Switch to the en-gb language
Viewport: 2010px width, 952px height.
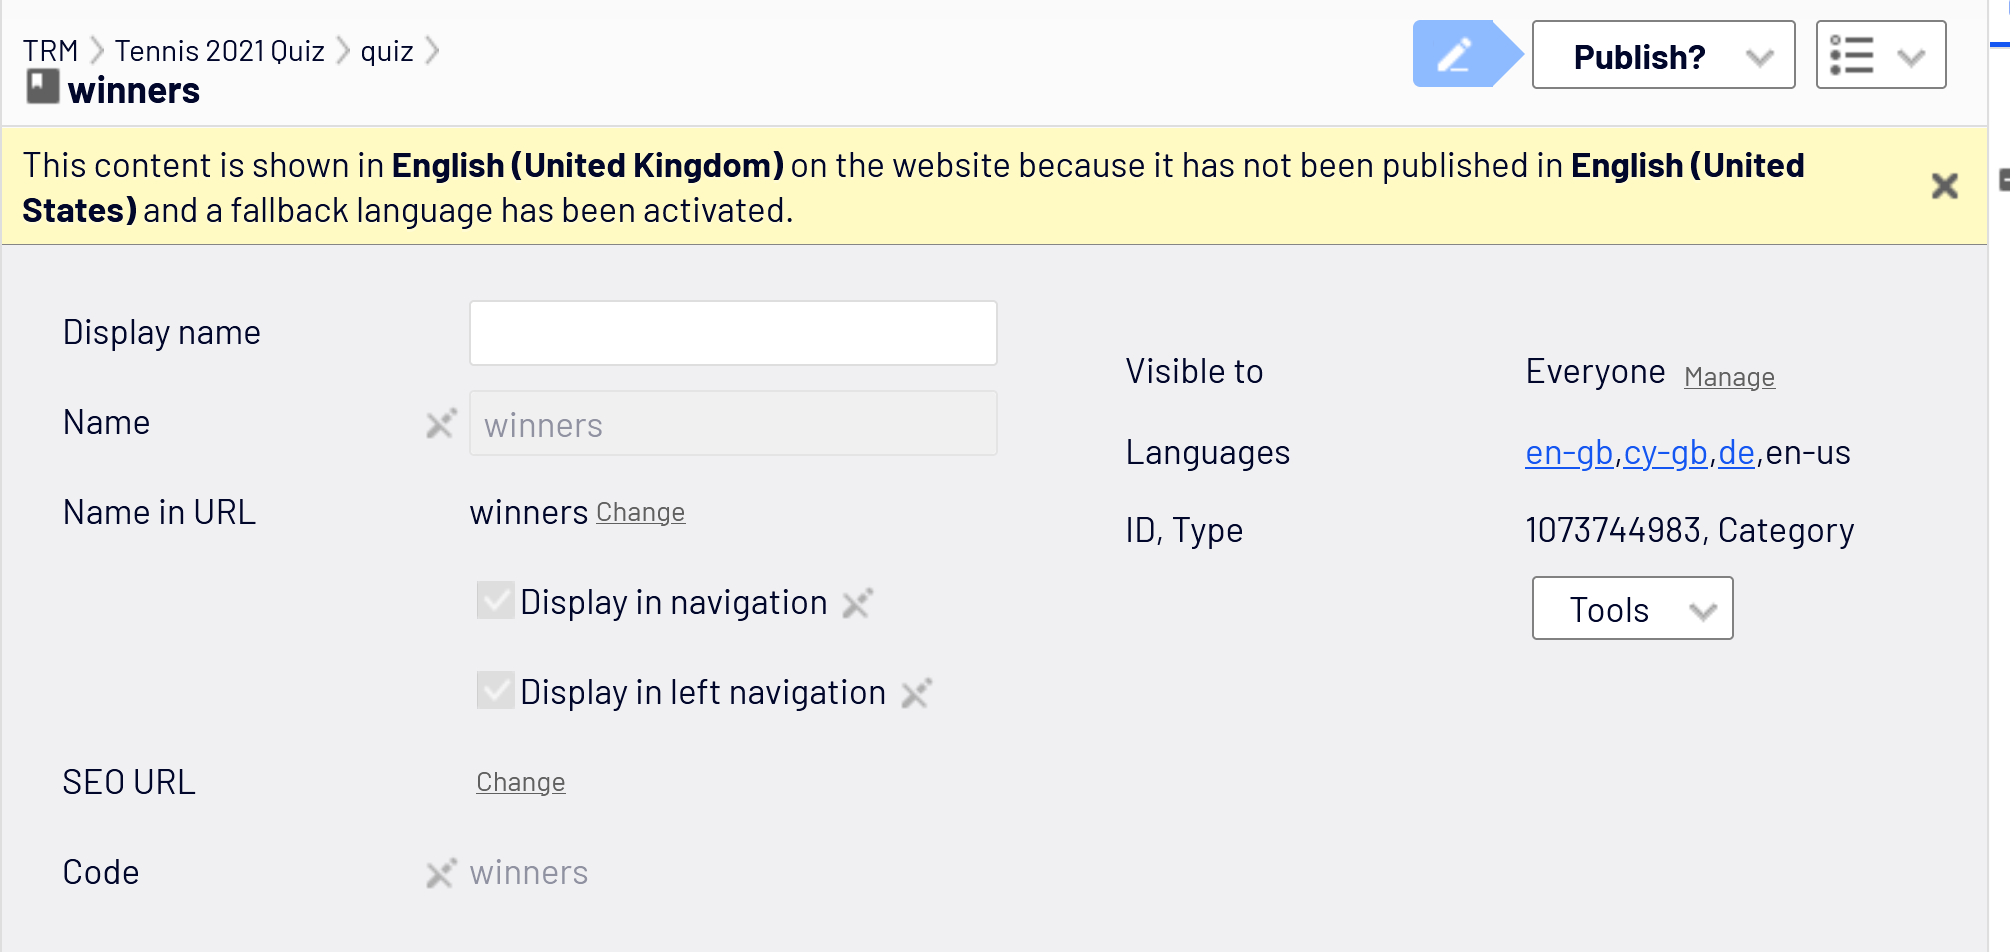tap(1568, 453)
